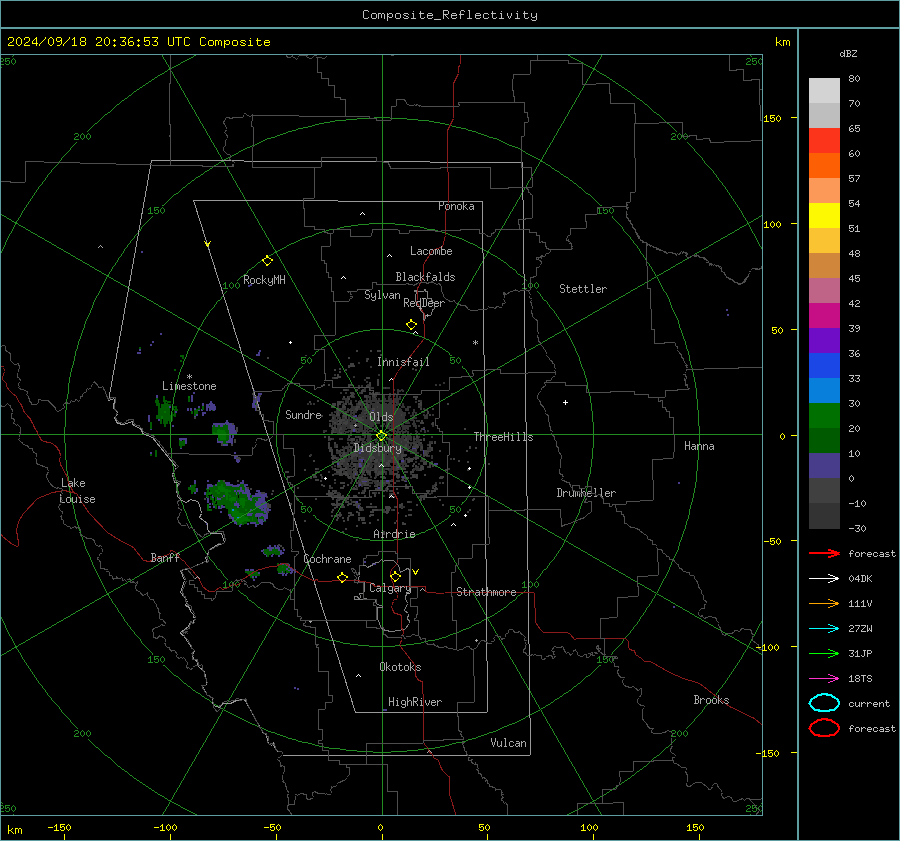Click the Lacombe label
900x841 pixels.
[431, 251]
